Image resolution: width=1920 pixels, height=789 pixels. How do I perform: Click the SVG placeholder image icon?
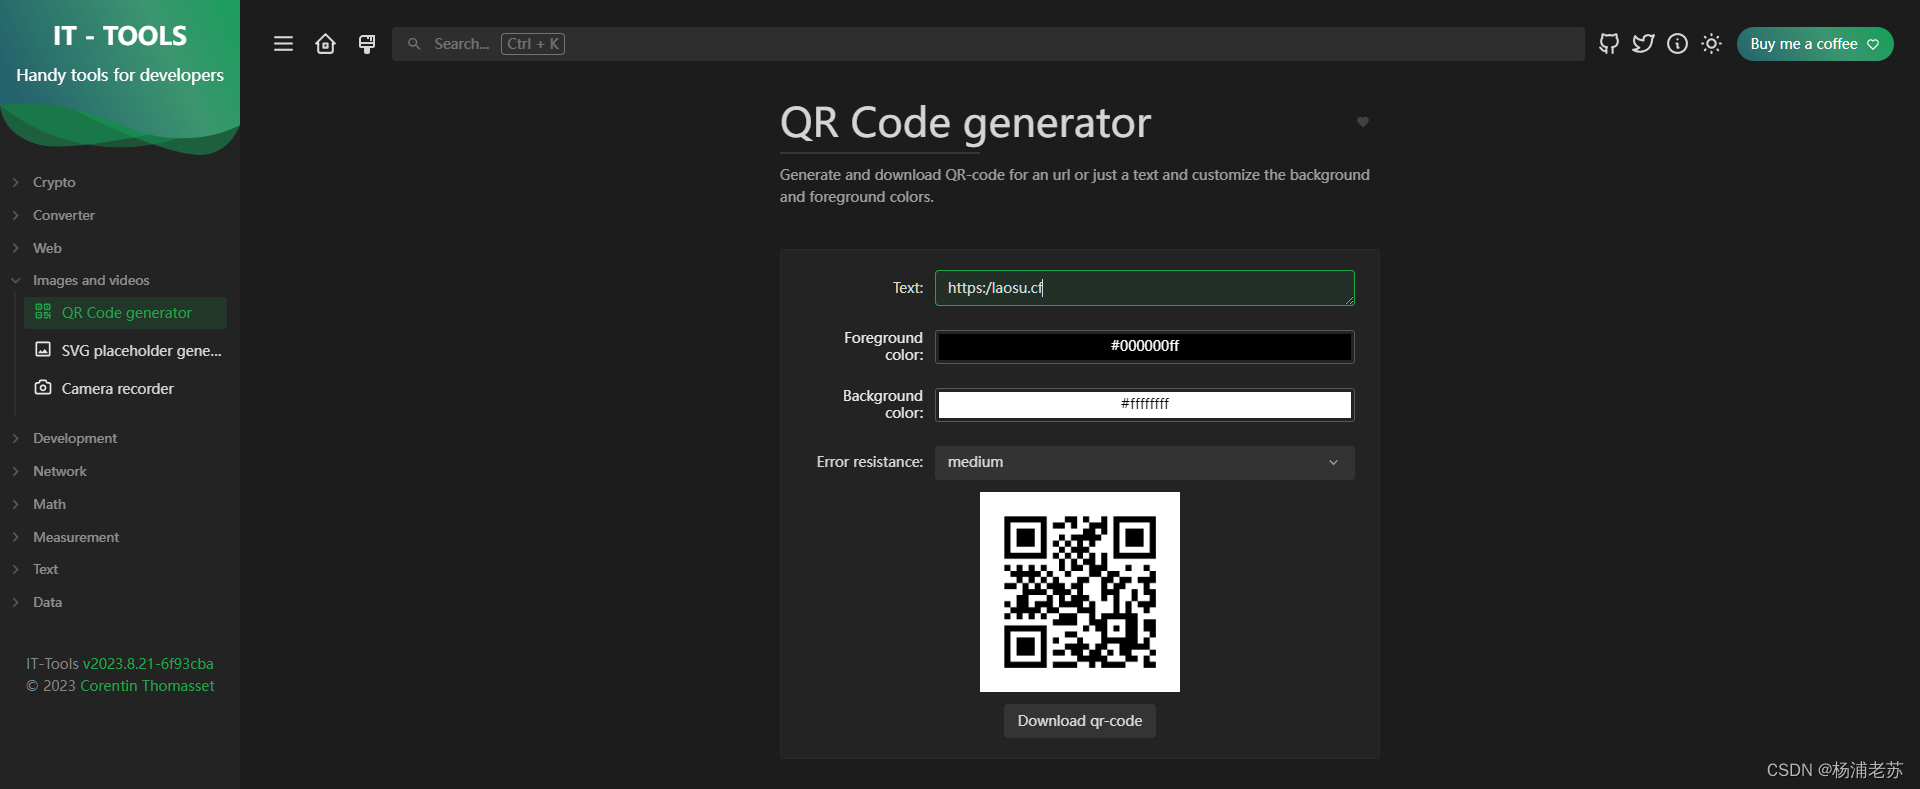(x=43, y=349)
